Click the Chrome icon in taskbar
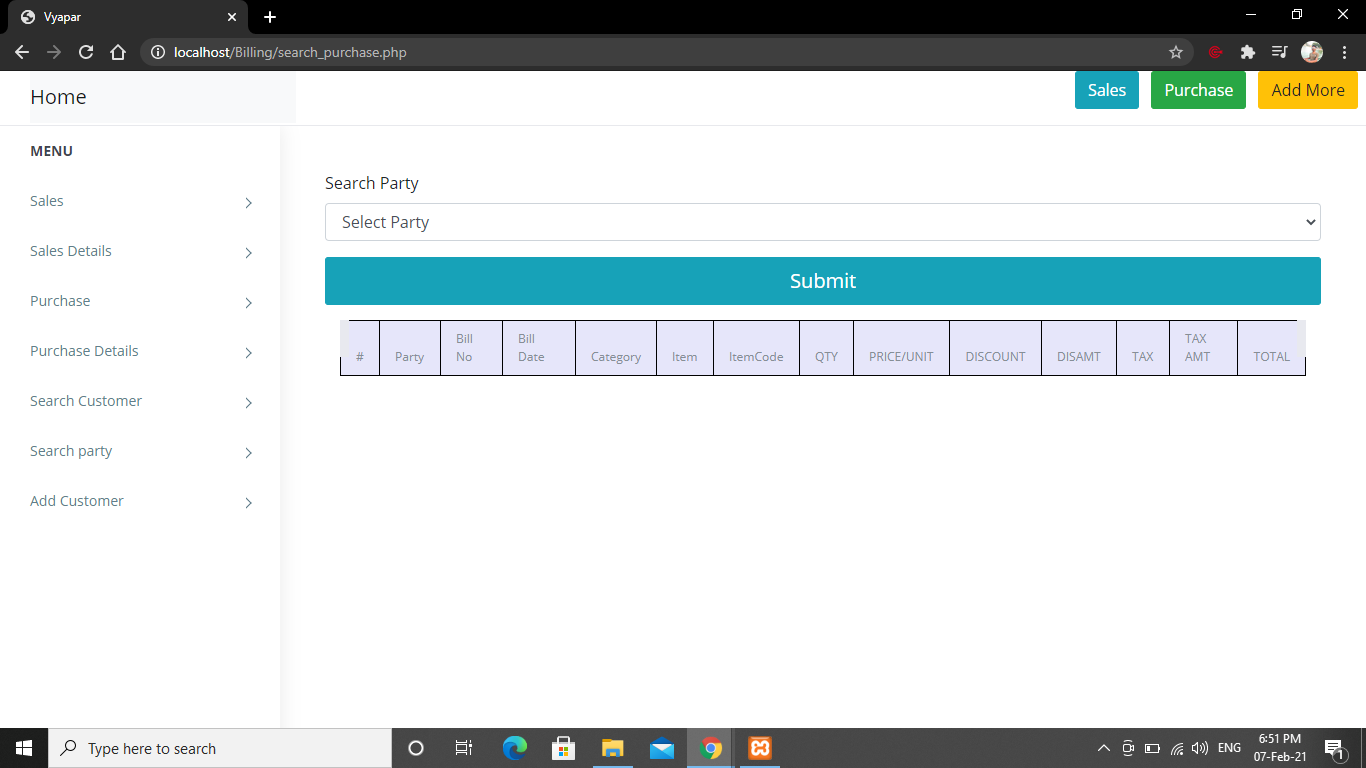This screenshot has width=1366, height=768. 711,748
